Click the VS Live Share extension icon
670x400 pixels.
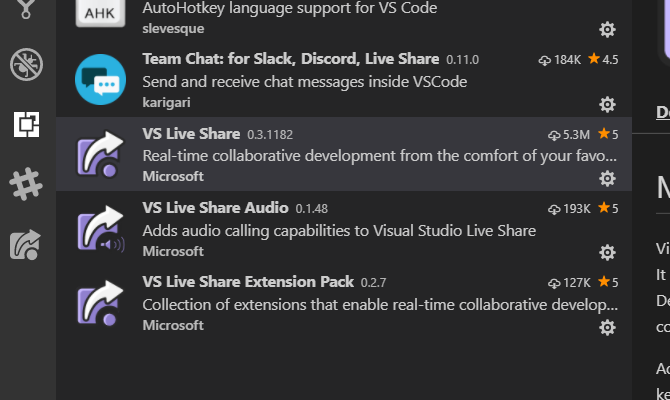tap(100, 154)
